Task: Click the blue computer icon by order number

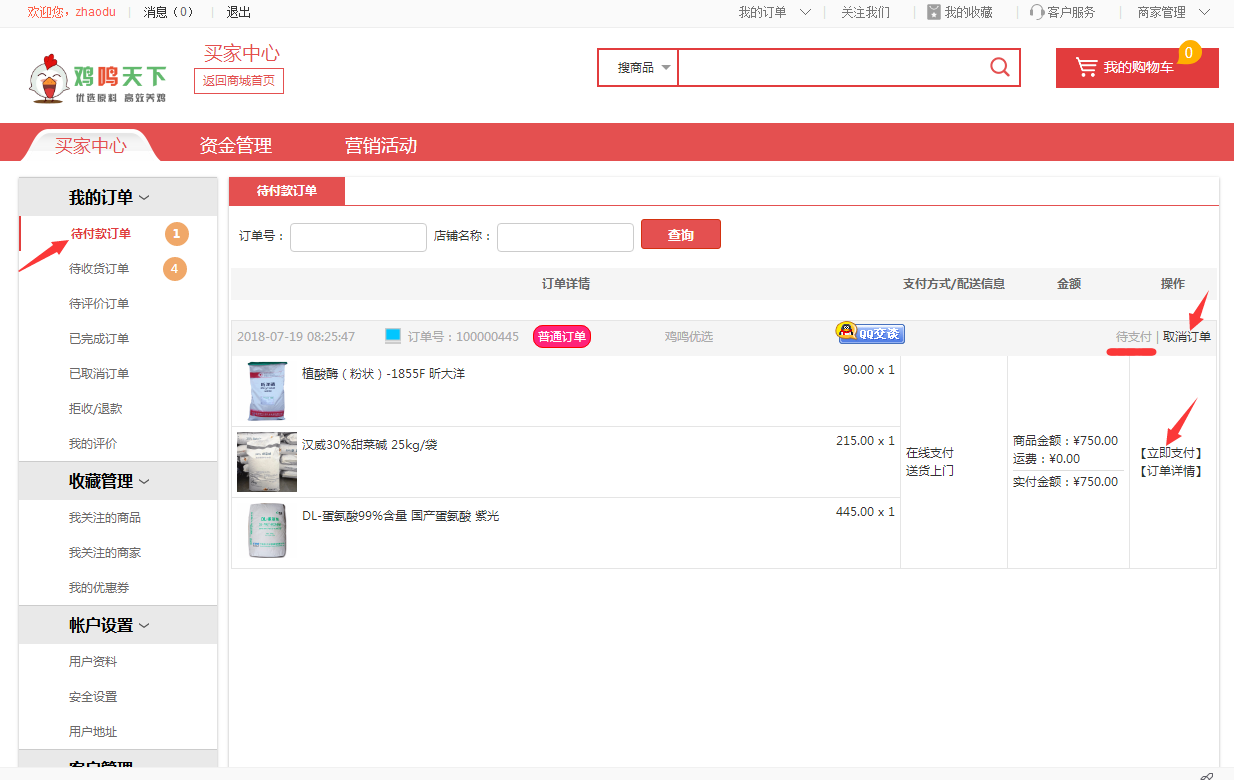Action: (393, 336)
